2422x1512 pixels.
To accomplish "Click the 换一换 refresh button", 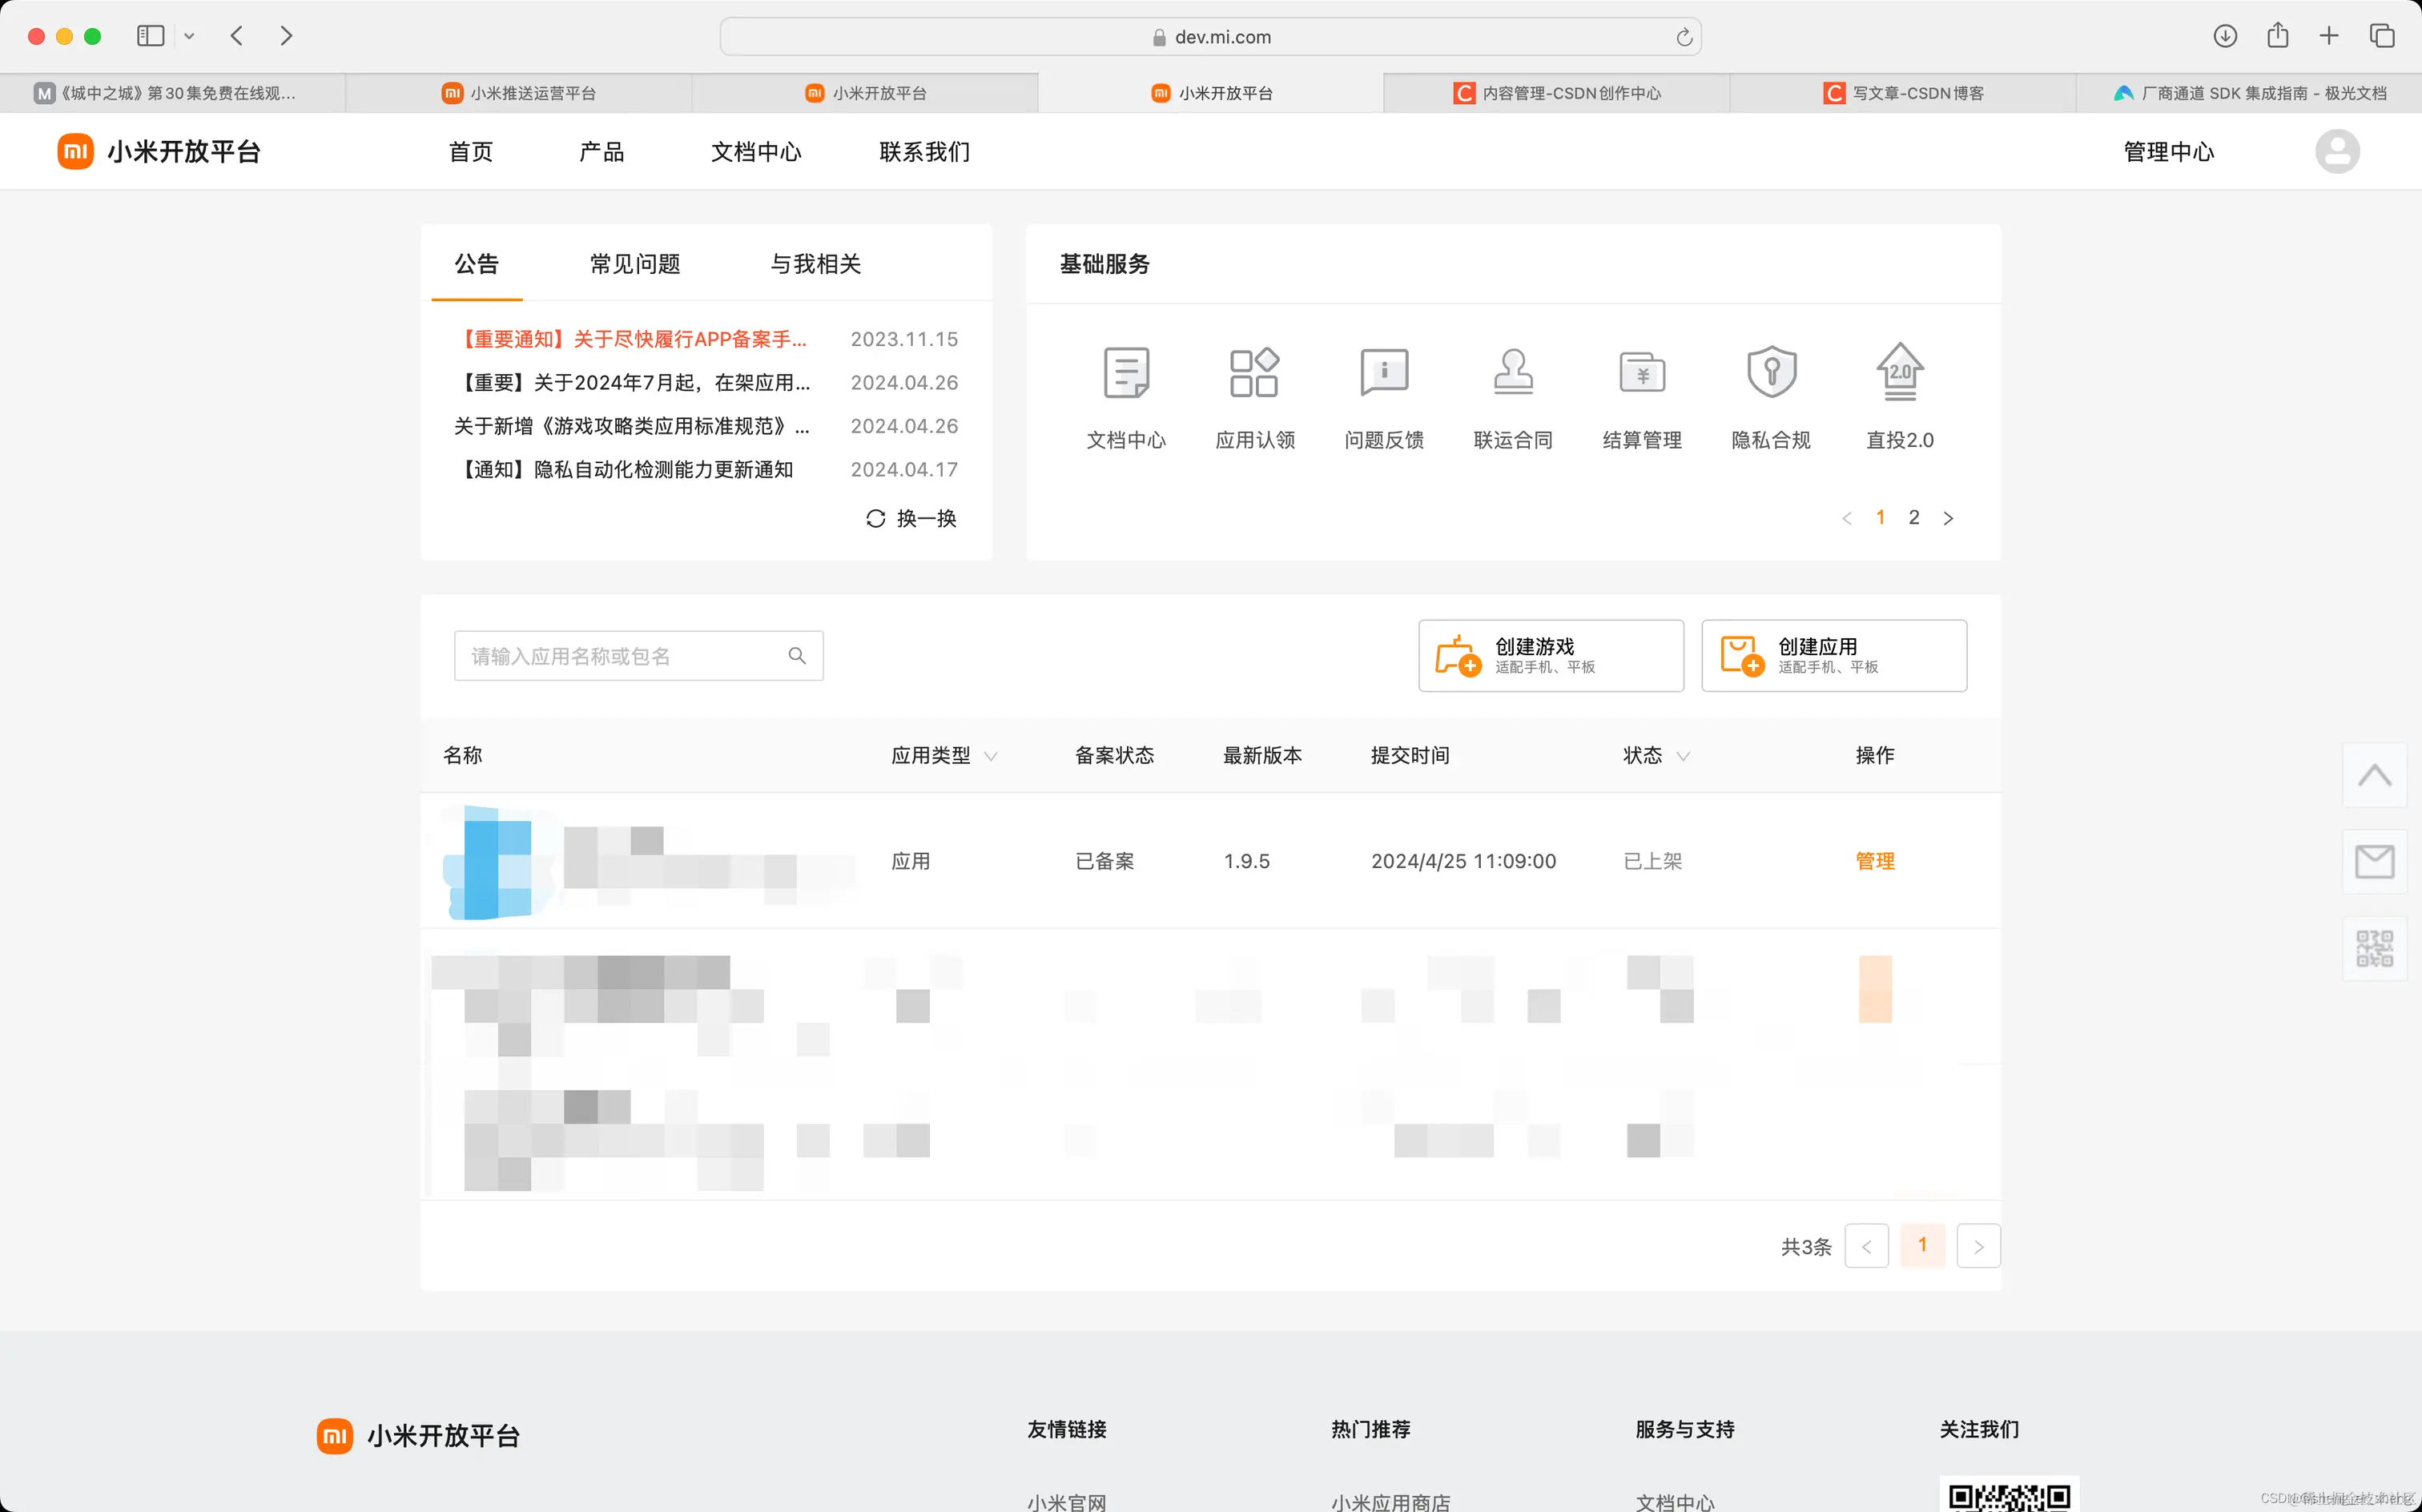I will pos(911,518).
